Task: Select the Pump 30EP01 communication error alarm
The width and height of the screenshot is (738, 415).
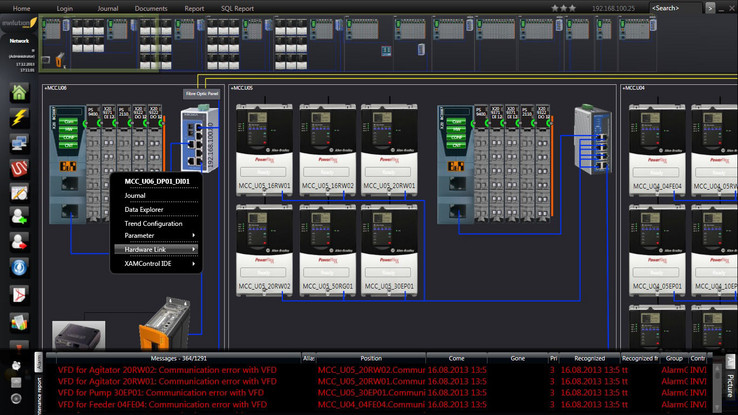Action: coord(160,392)
